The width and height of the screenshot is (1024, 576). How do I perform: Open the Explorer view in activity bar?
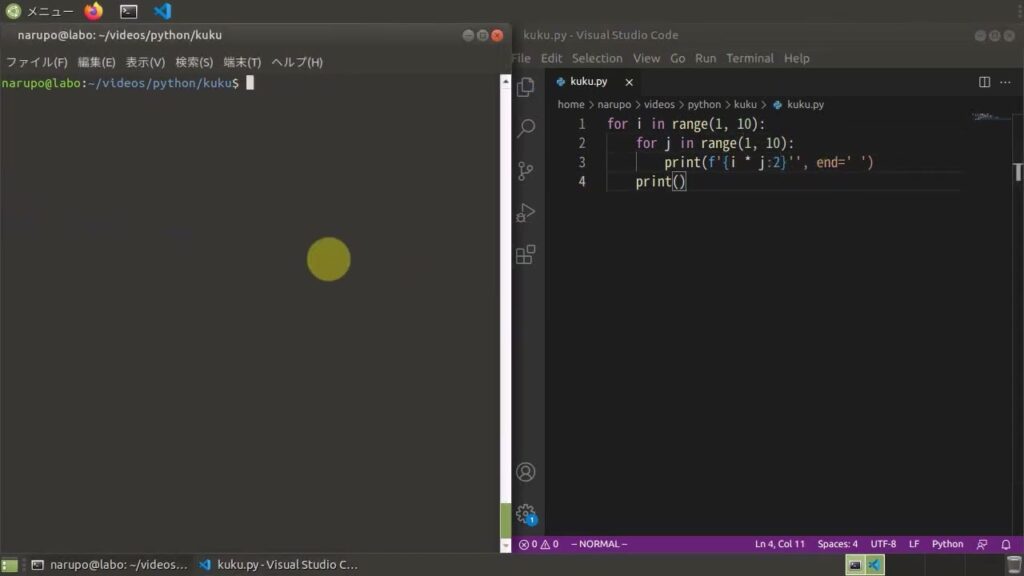tap(525, 87)
